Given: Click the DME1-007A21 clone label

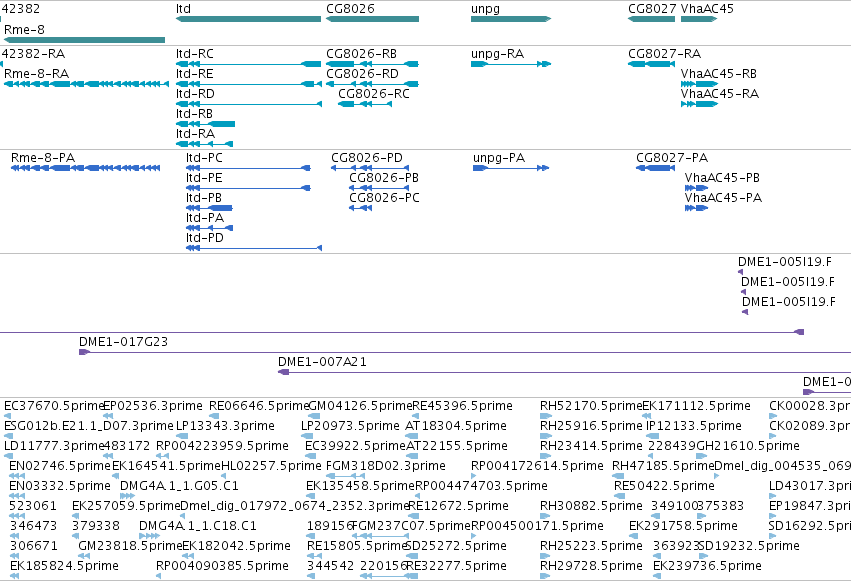Looking at the screenshot, I should (x=322, y=362).
